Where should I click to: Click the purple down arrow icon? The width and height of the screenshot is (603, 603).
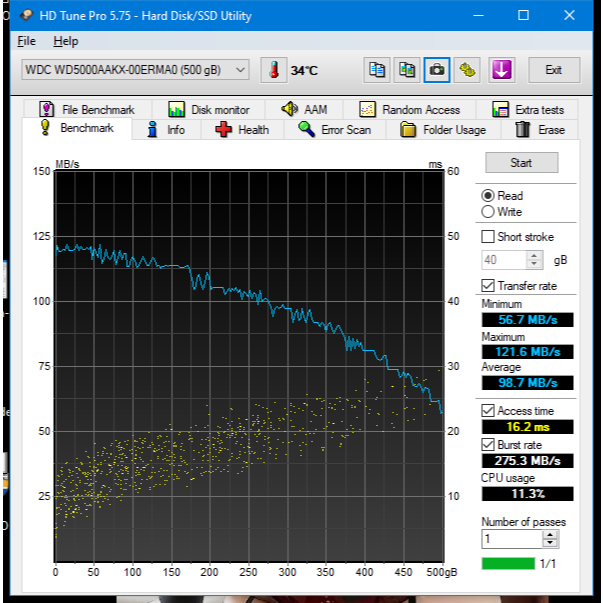click(x=501, y=70)
